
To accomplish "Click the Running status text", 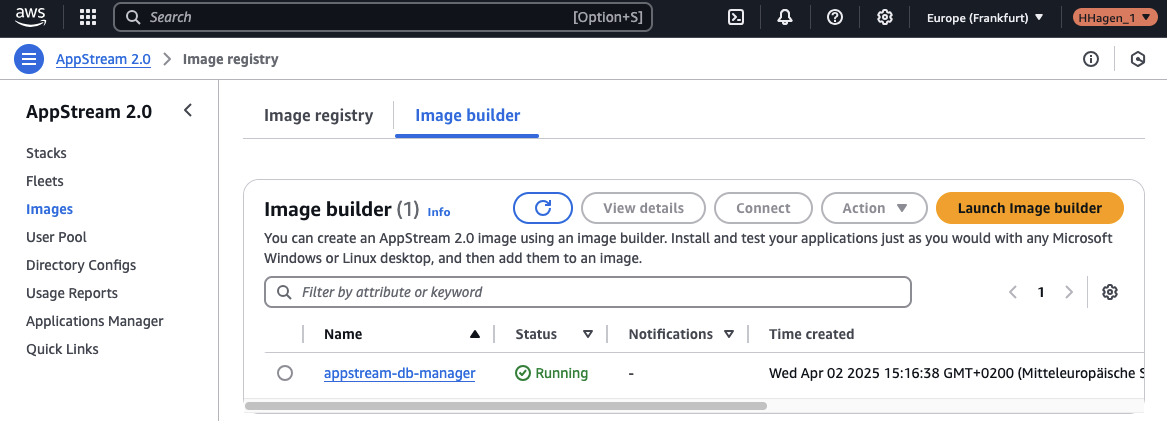I will (561, 373).
